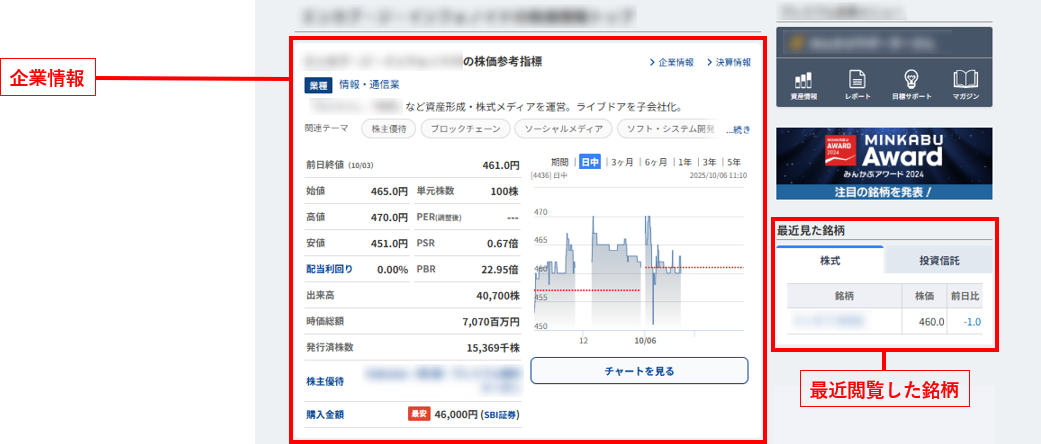Click the 22.95倍 PBR value
This screenshot has width=1041, height=444.
point(499,269)
